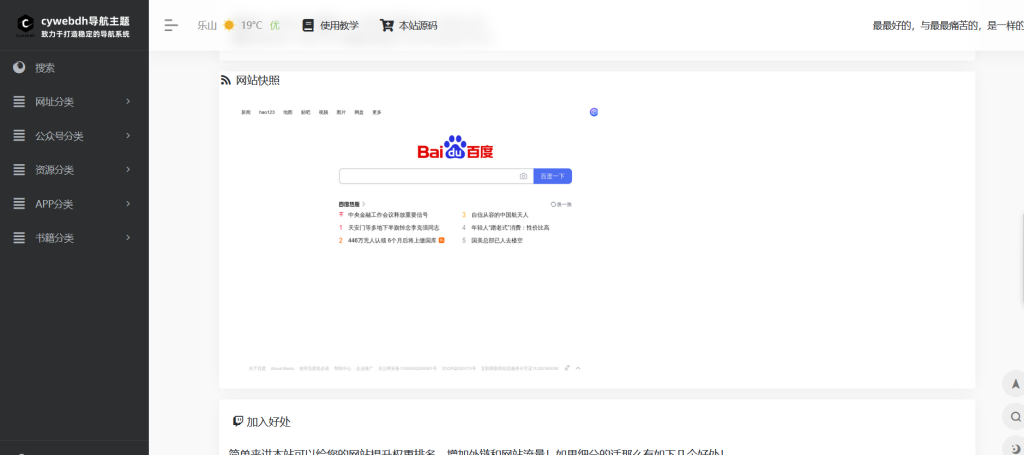Expand the APP分类 chevron arrow
Viewport: 1024px width, 455px height.
pos(128,203)
